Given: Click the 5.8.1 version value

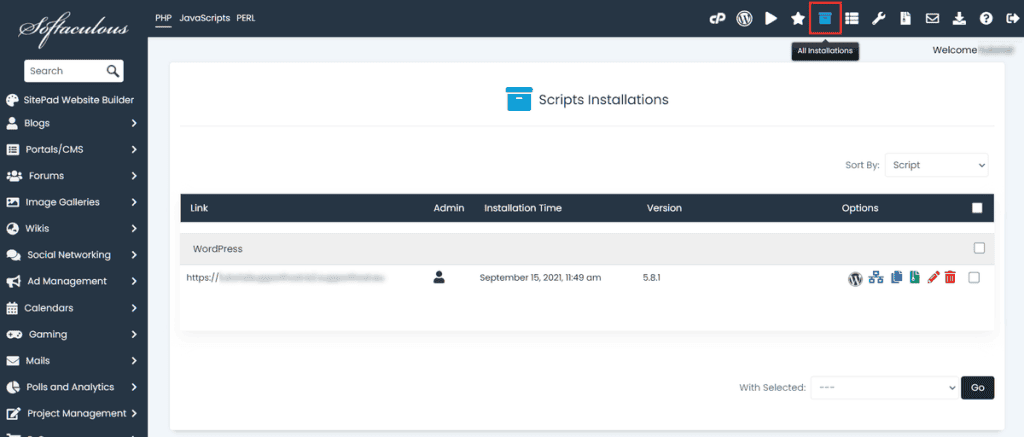Looking at the screenshot, I should 651,277.
